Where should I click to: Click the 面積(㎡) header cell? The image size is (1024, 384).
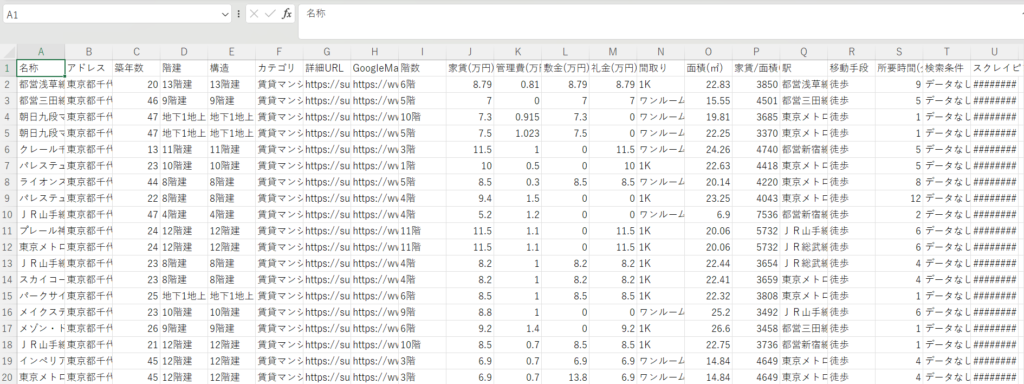(x=709, y=68)
